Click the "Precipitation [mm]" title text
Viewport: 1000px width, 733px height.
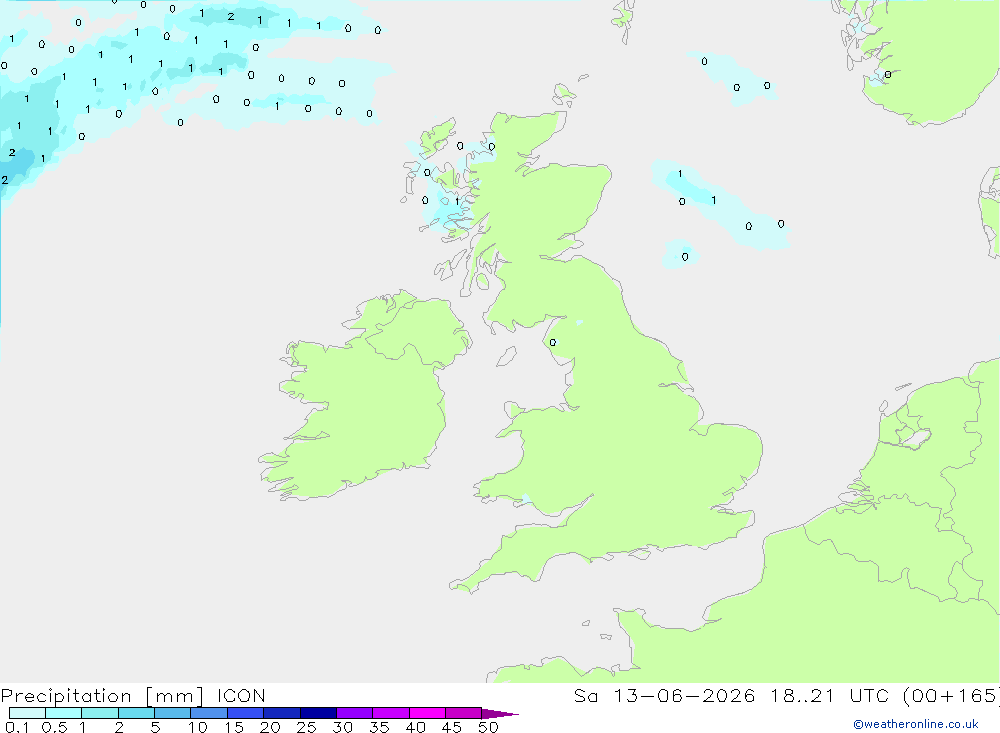pos(103,696)
